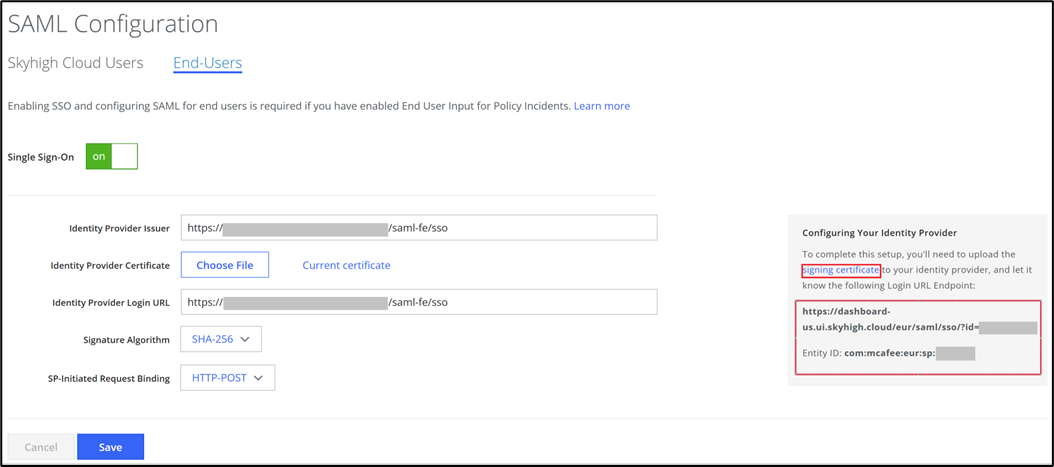Click the Signature Algorithm label

pyautogui.click(x=126, y=340)
